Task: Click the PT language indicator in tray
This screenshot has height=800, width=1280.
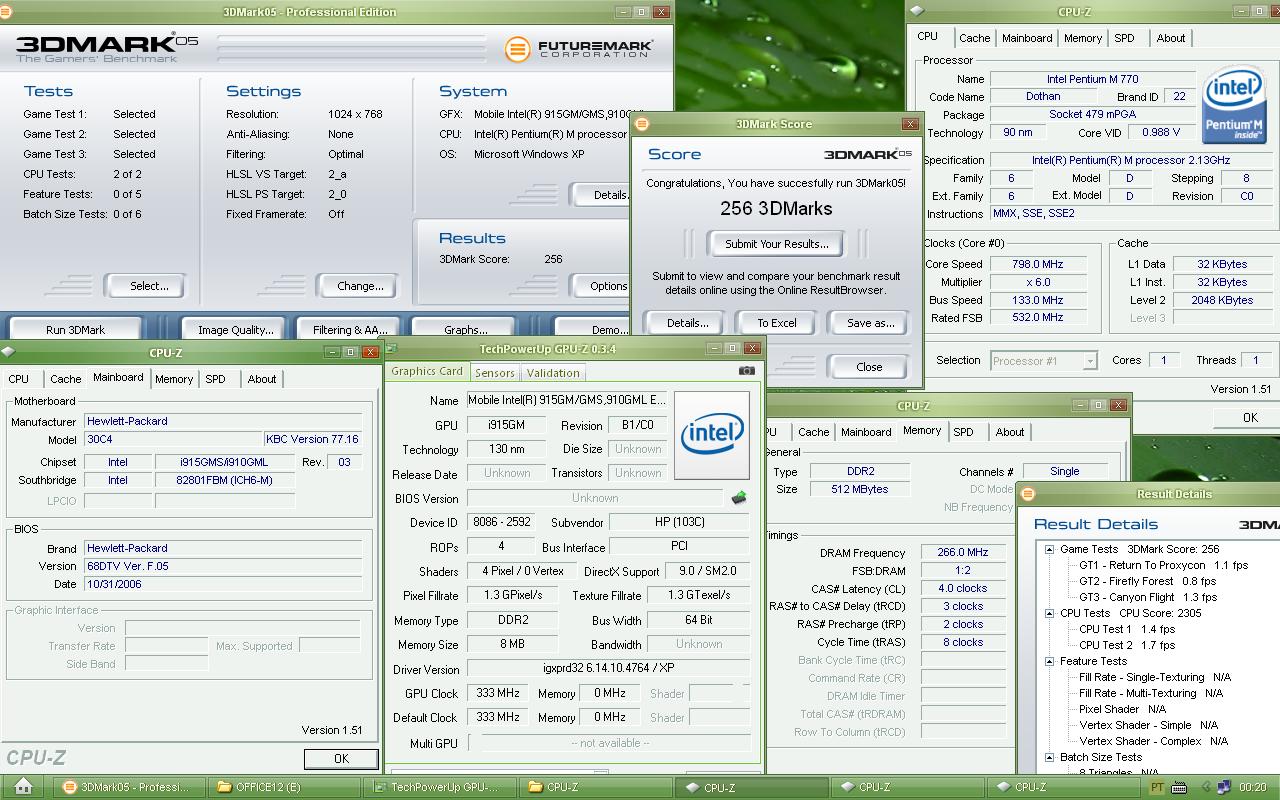Action: click(x=1157, y=787)
